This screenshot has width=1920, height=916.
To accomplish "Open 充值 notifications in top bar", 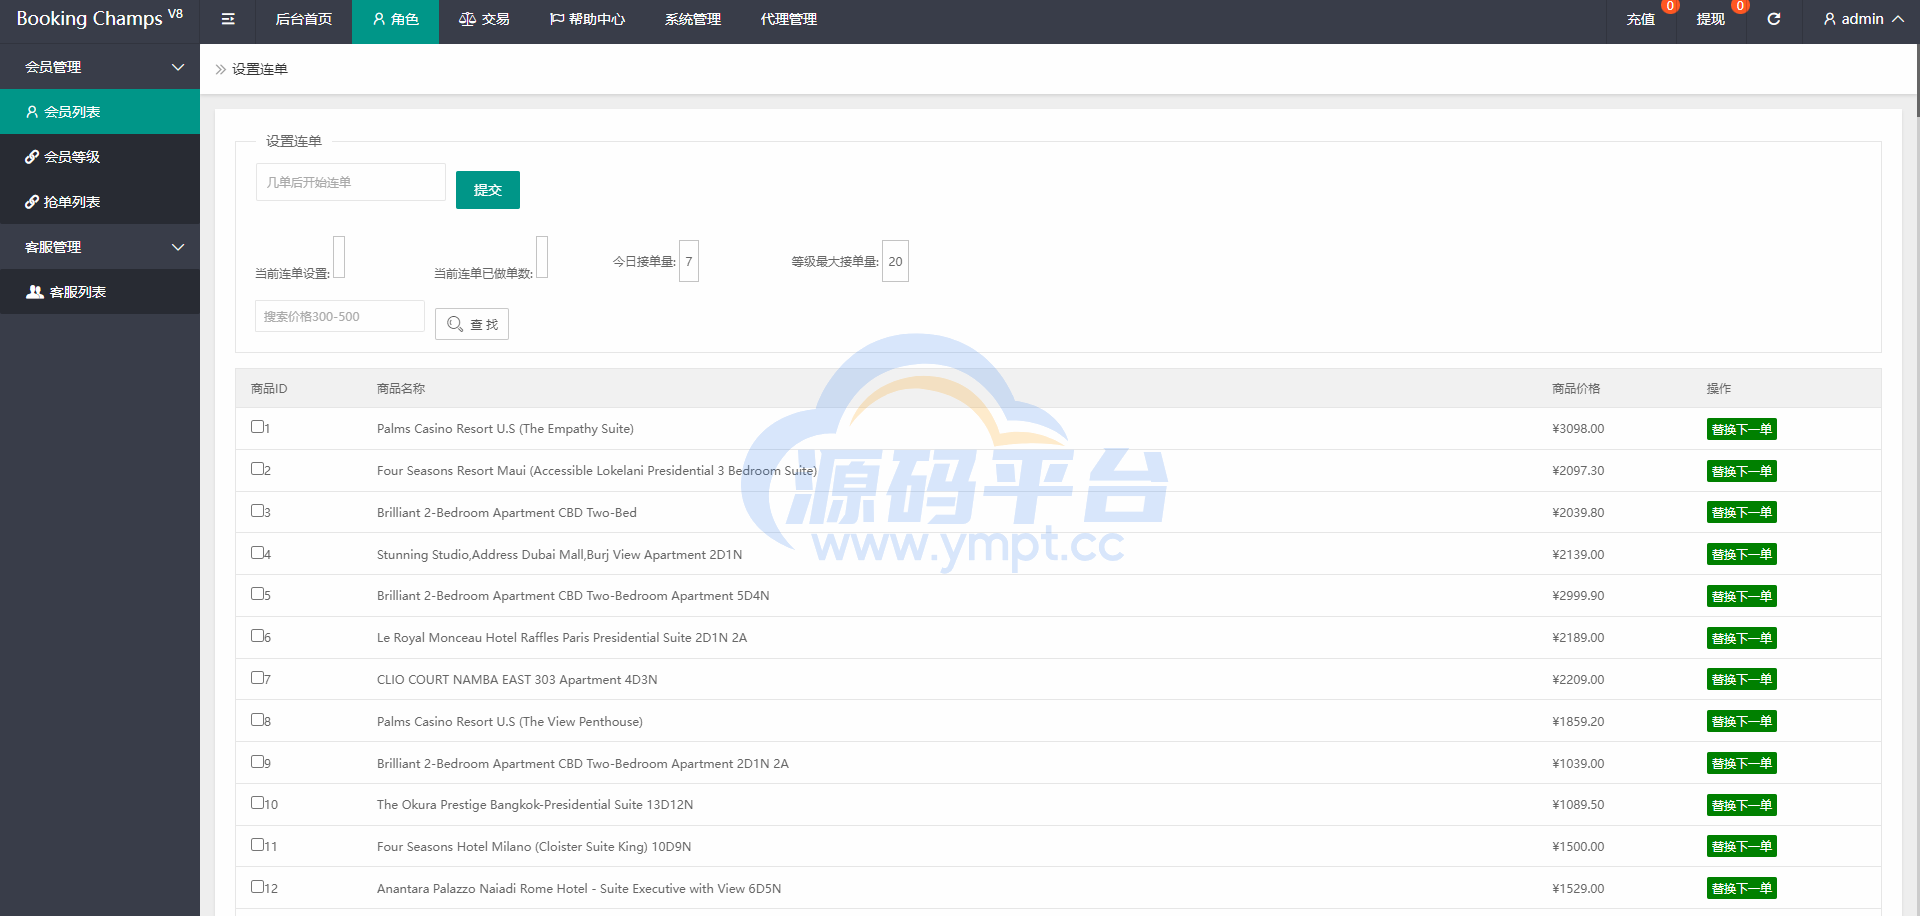I will click(x=1641, y=19).
